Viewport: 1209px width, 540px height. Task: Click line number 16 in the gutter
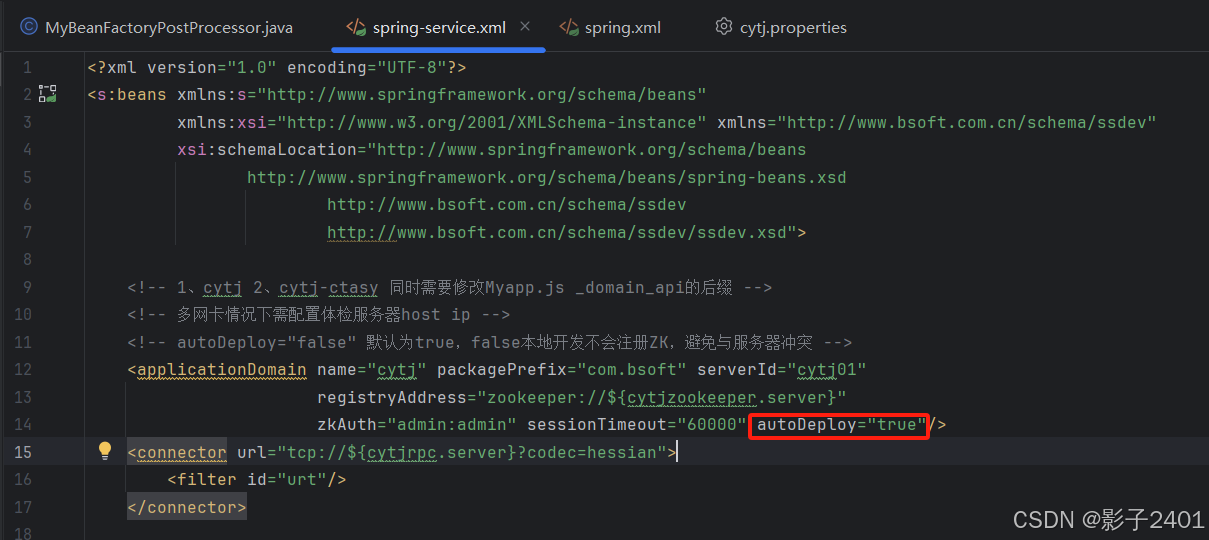click(x=23, y=480)
